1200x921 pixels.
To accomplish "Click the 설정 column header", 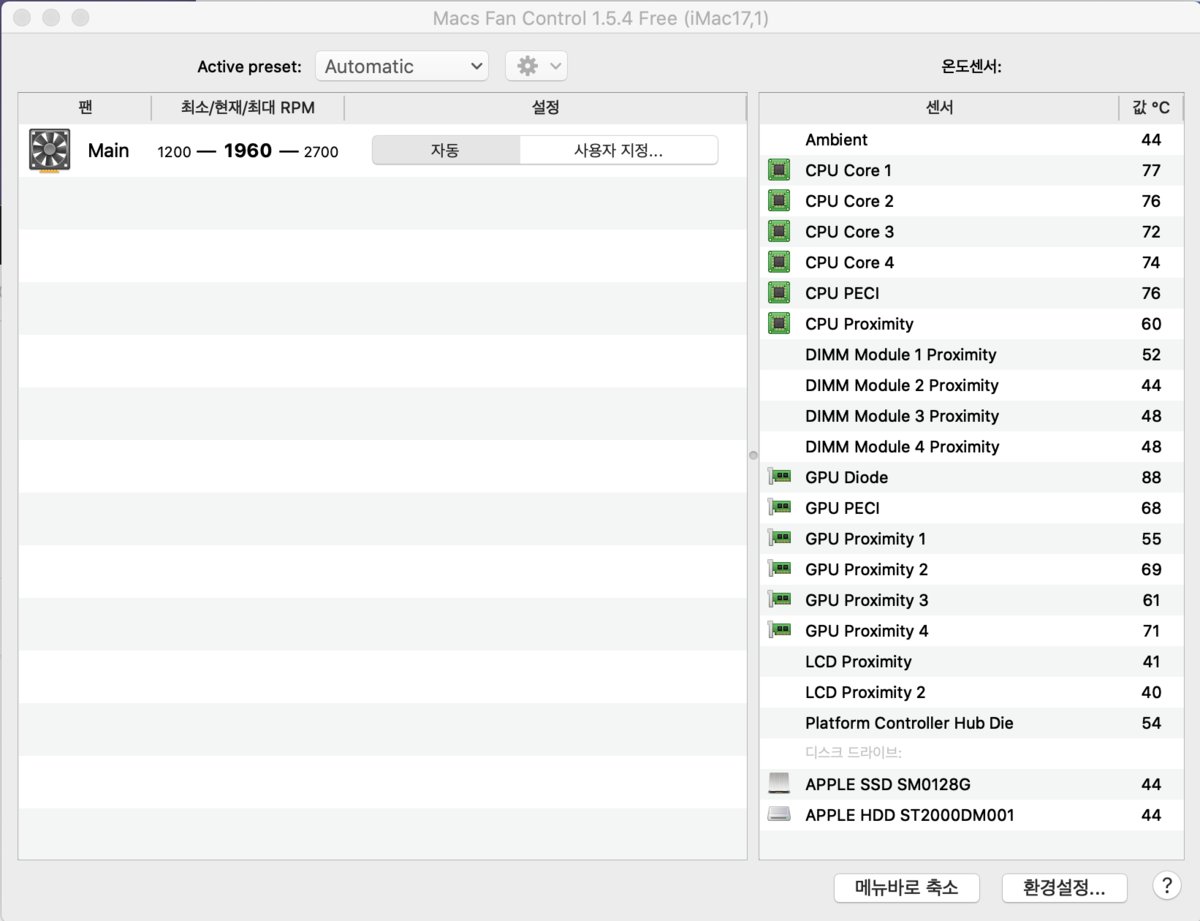I will pyautogui.click(x=545, y=108).
